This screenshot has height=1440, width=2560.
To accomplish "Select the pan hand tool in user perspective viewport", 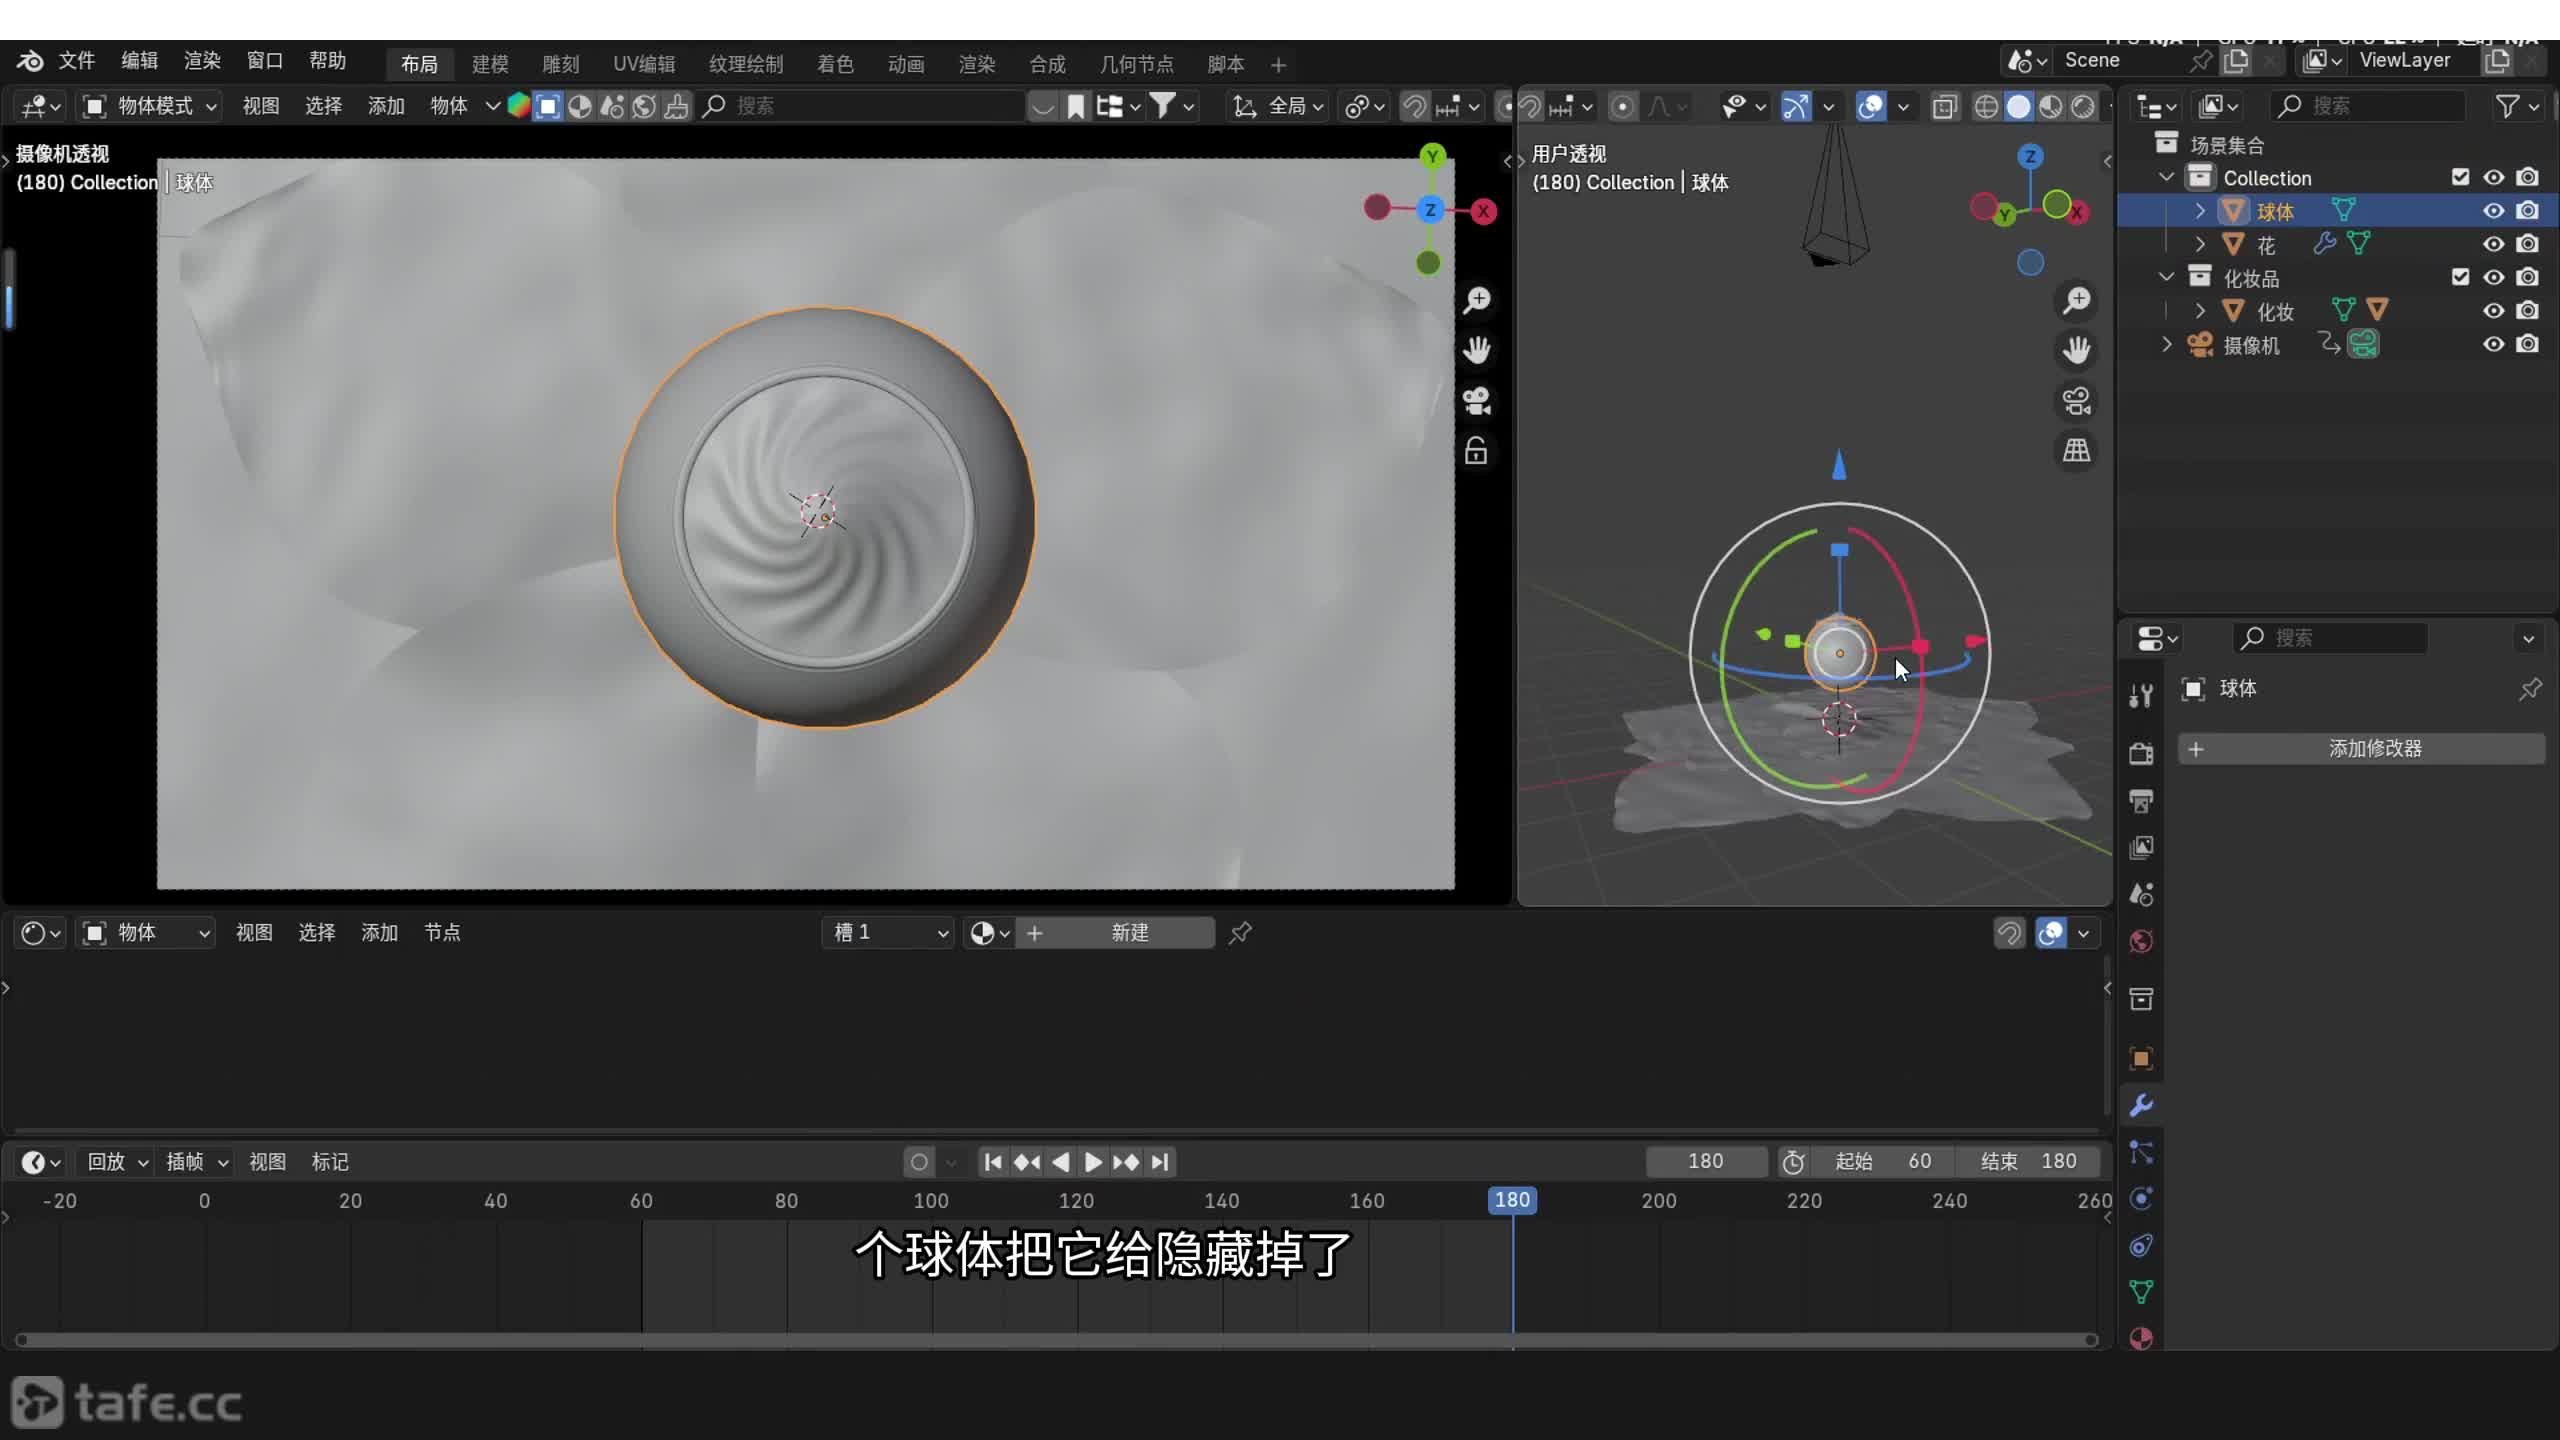I will [x=2077, y=350].
